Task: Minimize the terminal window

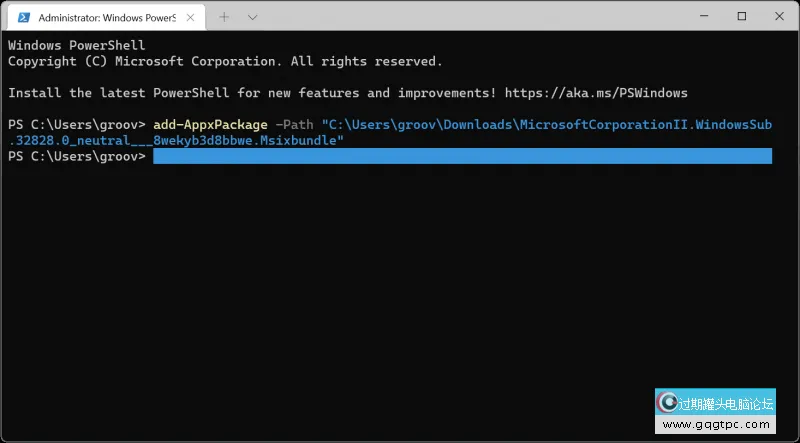Action: coord(696,16)
